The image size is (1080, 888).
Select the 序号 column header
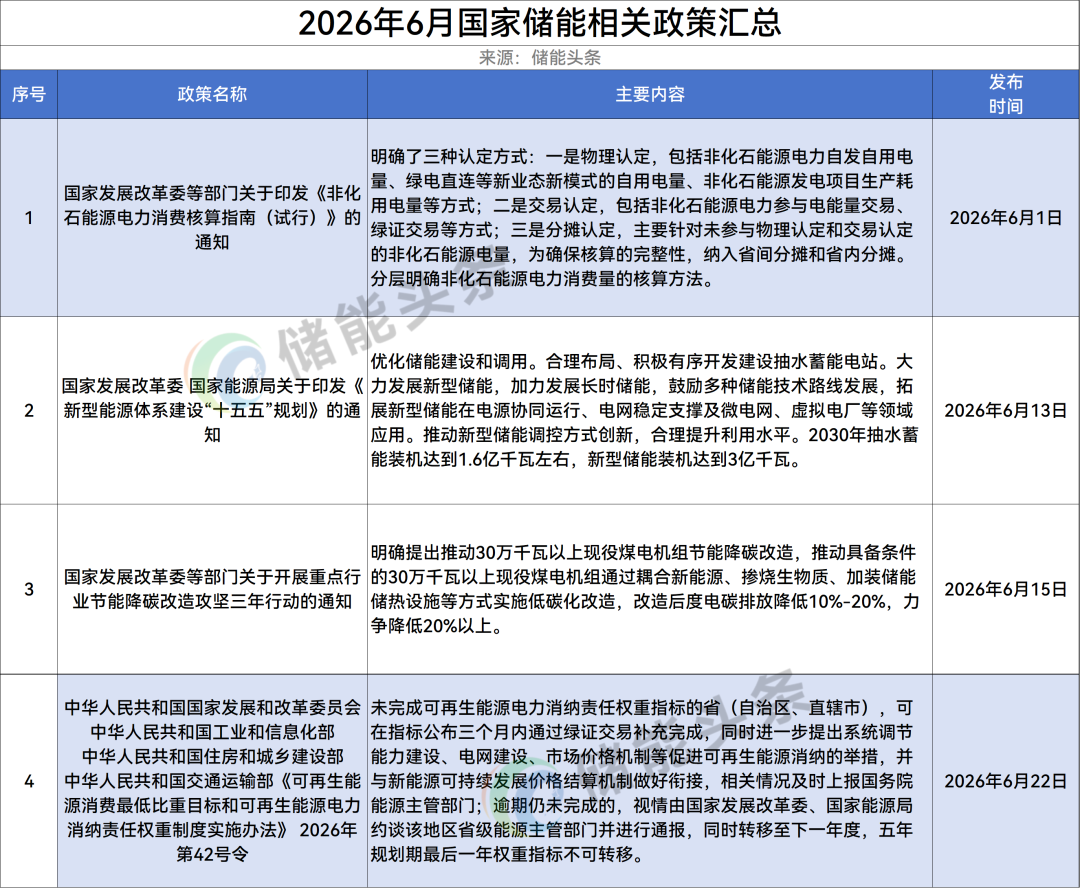[29, 94]
